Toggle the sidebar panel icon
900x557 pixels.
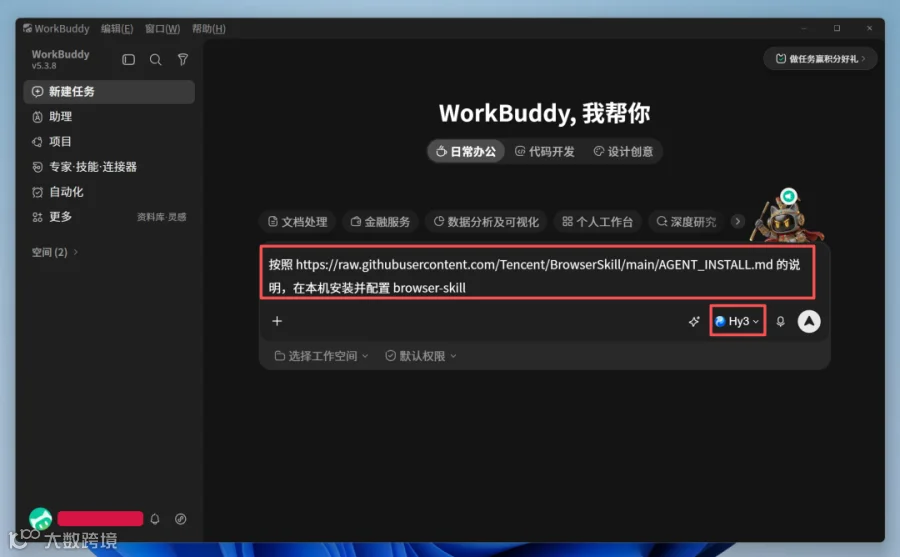click(129, 59)
